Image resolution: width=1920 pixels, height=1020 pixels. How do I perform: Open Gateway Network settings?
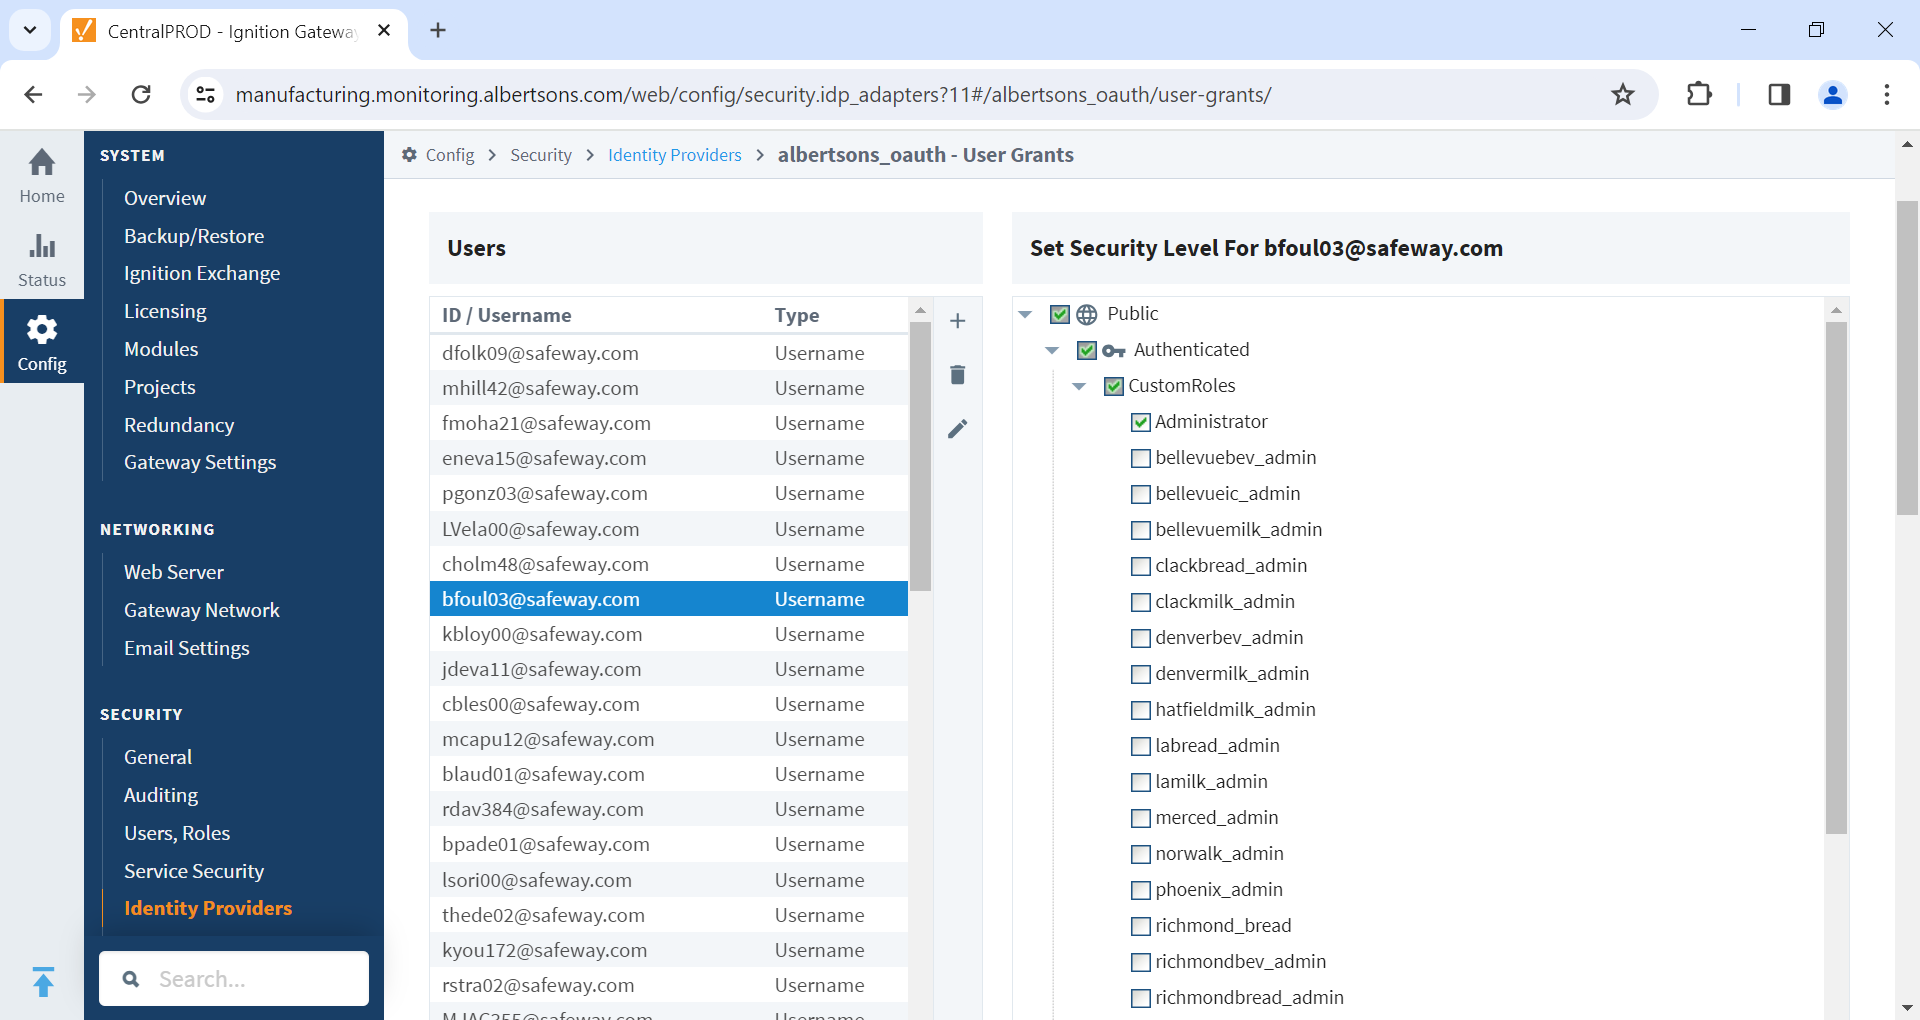click(202, 610)
